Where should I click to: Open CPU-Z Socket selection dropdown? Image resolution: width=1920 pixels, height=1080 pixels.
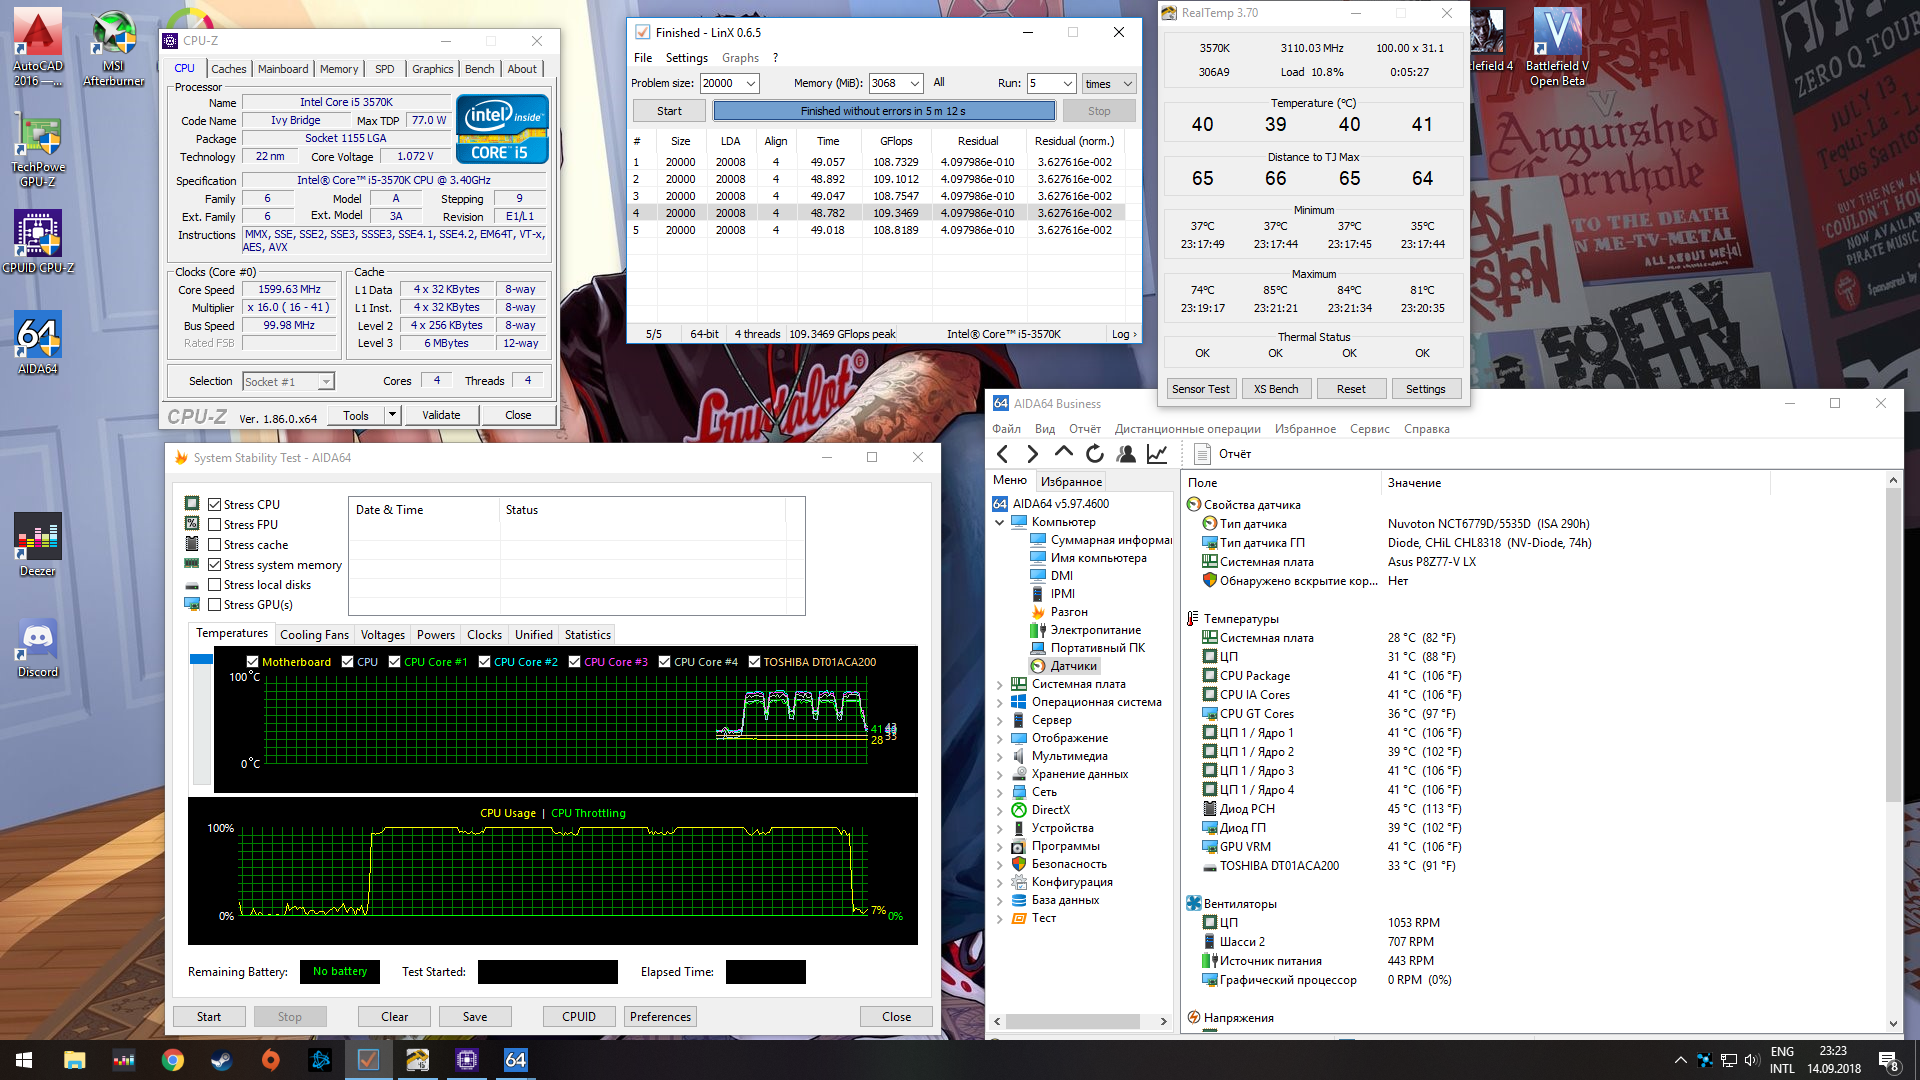point(325,382)
